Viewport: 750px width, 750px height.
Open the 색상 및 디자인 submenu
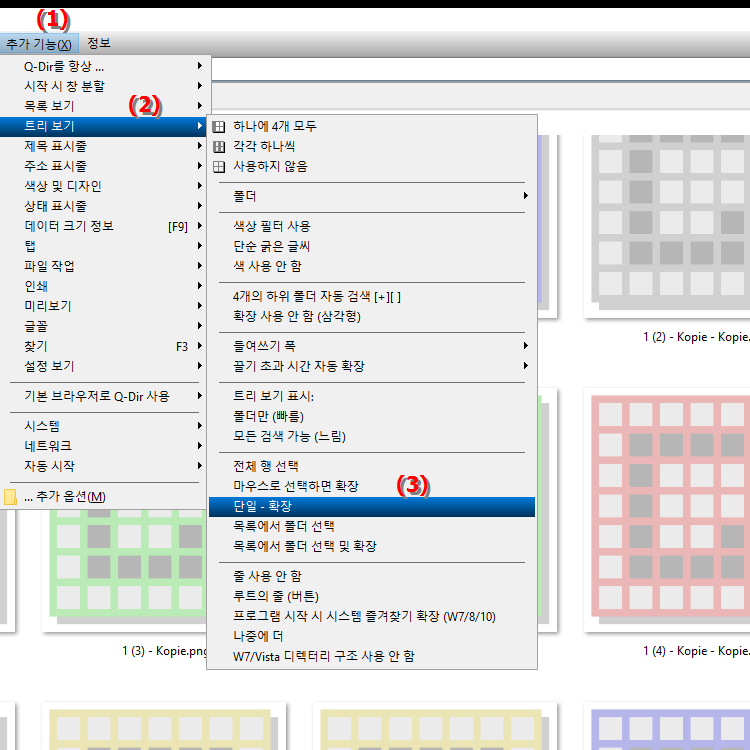point(103,186)
